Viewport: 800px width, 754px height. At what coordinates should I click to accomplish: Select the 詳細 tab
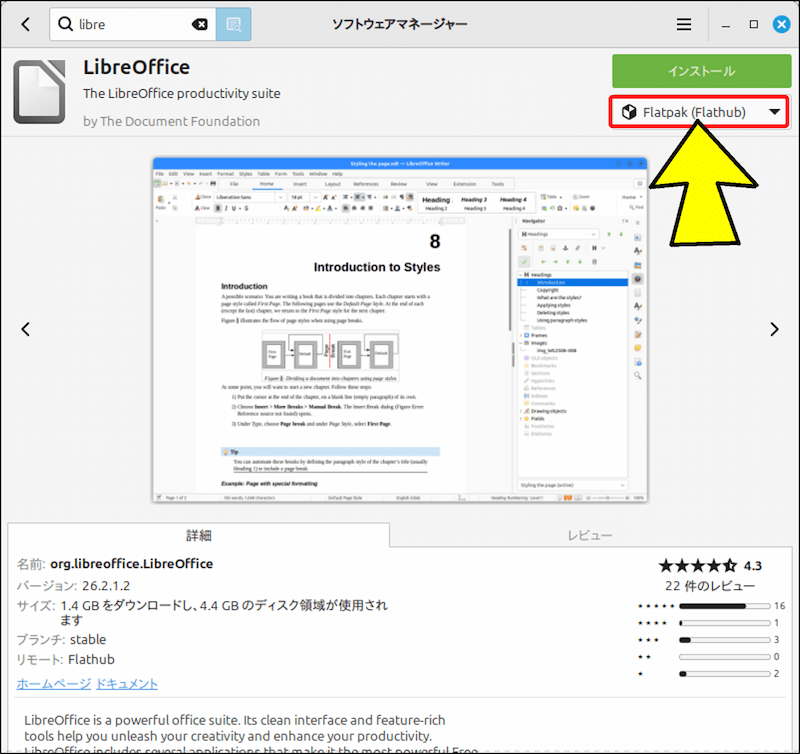pyautogui.click(x=200, y=535)
